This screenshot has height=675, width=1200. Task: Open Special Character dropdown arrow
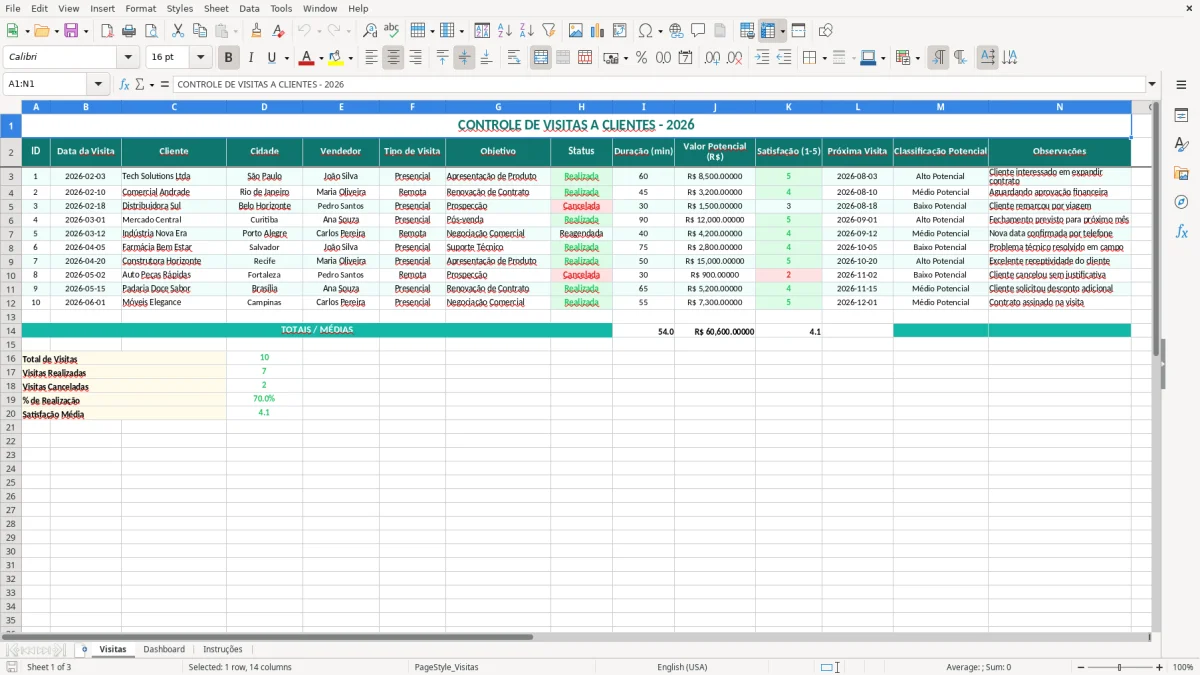(x=661, y=31)
